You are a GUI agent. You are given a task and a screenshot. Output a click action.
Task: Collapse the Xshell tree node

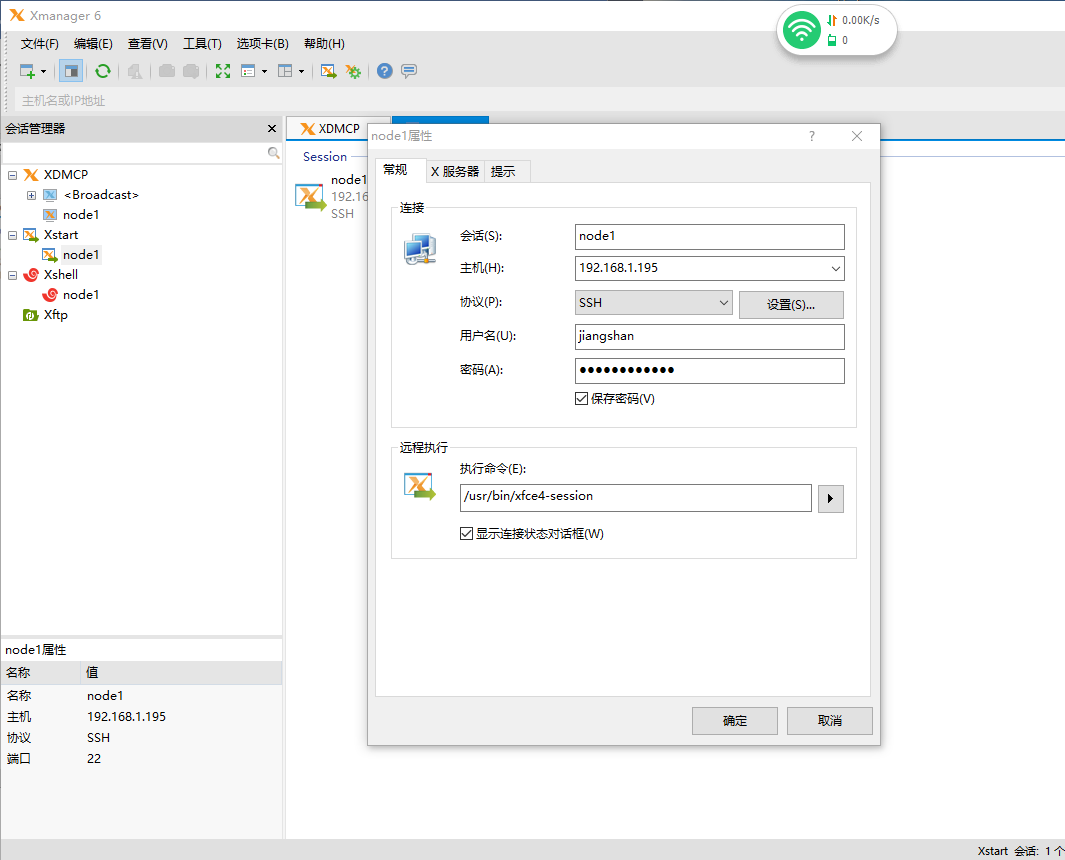12,275
